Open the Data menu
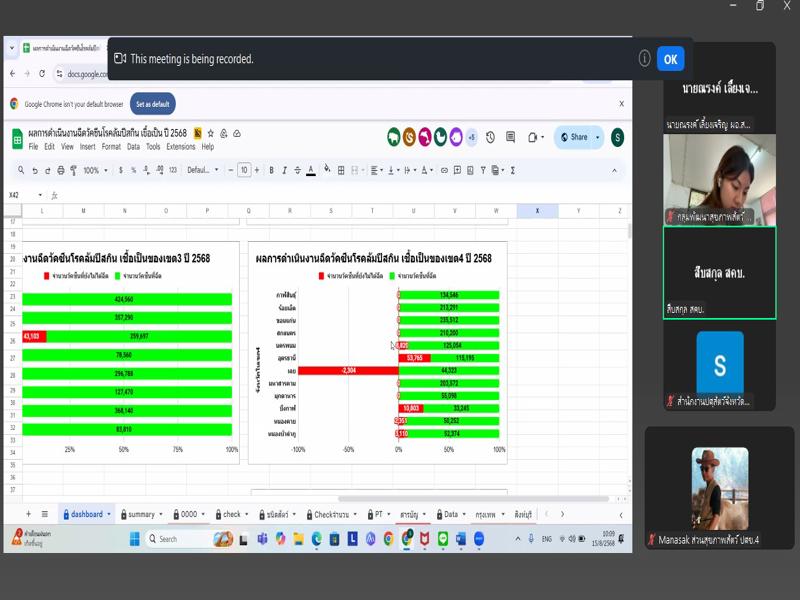The width and height of the screenshot is (800, 600). [133, 146]
